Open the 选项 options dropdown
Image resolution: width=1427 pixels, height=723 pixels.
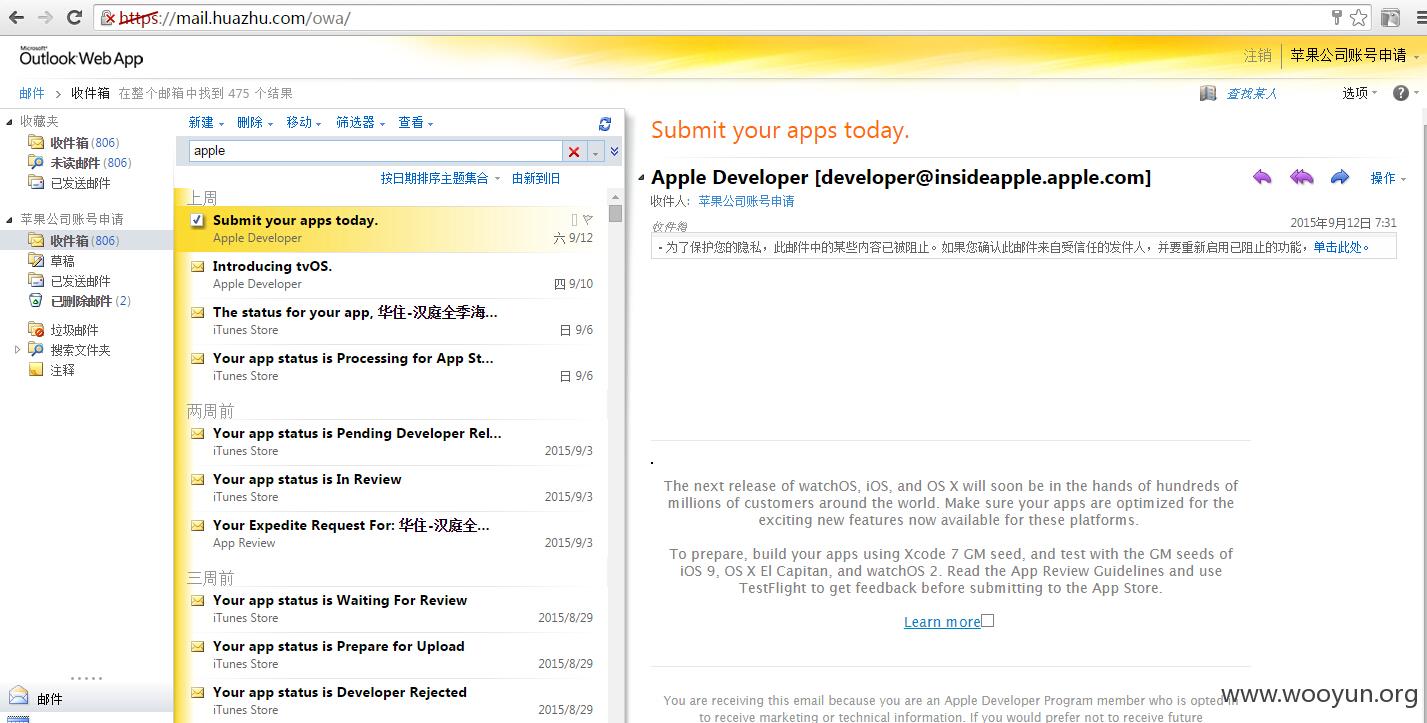pos(1360,93)
